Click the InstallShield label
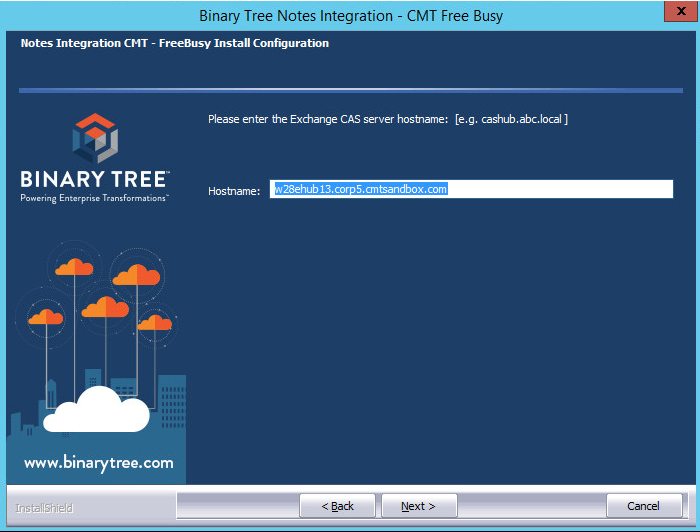This screenshot has width=700, height=532. point(44,508)
